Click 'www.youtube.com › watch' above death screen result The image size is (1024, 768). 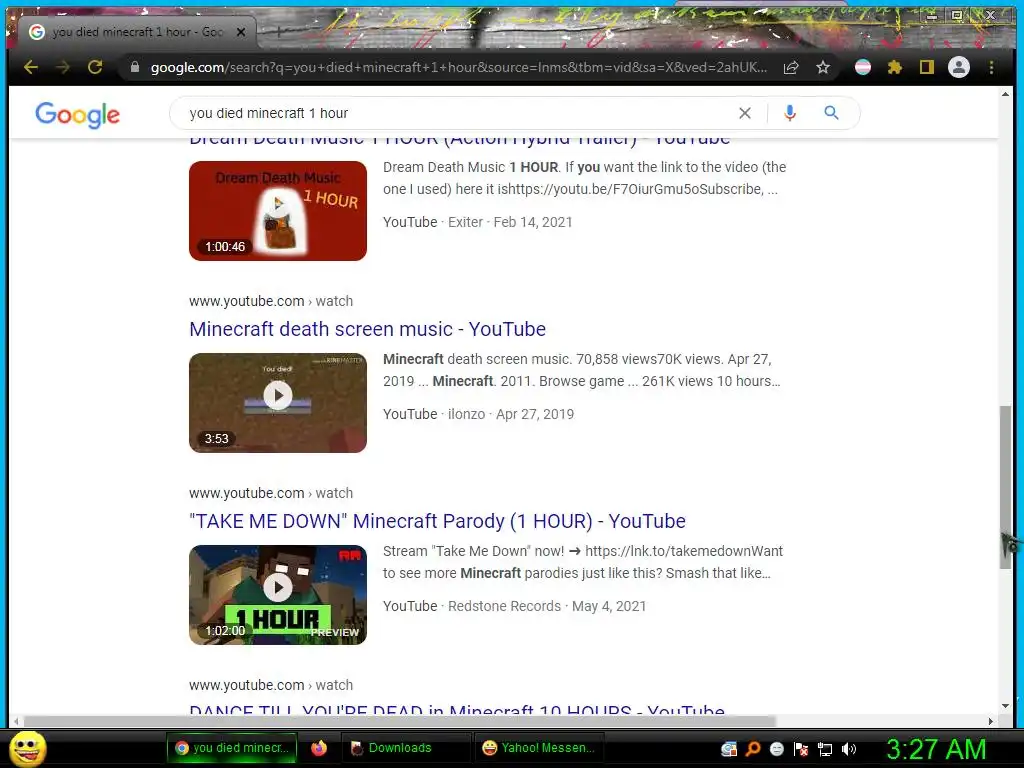(x=270, y=301)
